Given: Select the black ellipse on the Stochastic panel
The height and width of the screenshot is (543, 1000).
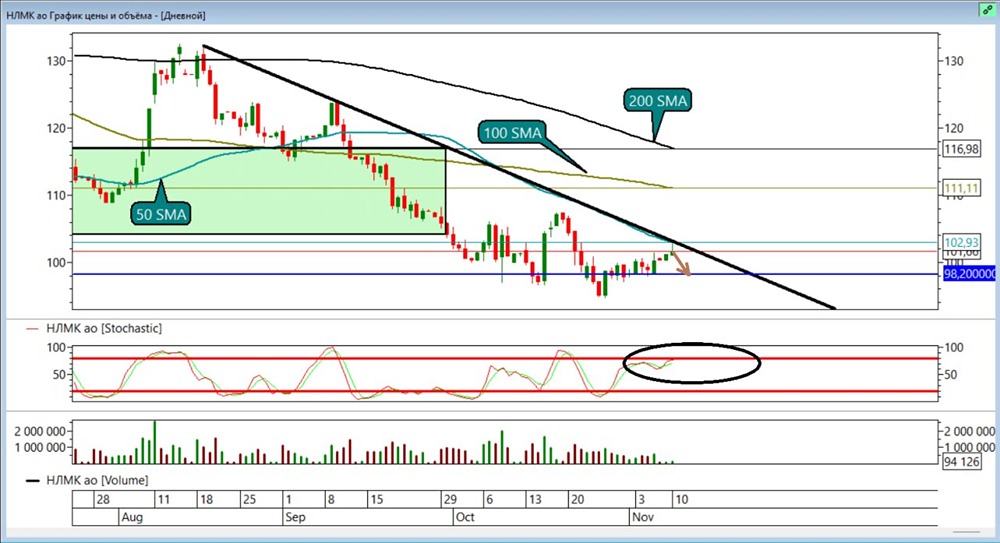Looking at the screenshot, I should point(691,362).
